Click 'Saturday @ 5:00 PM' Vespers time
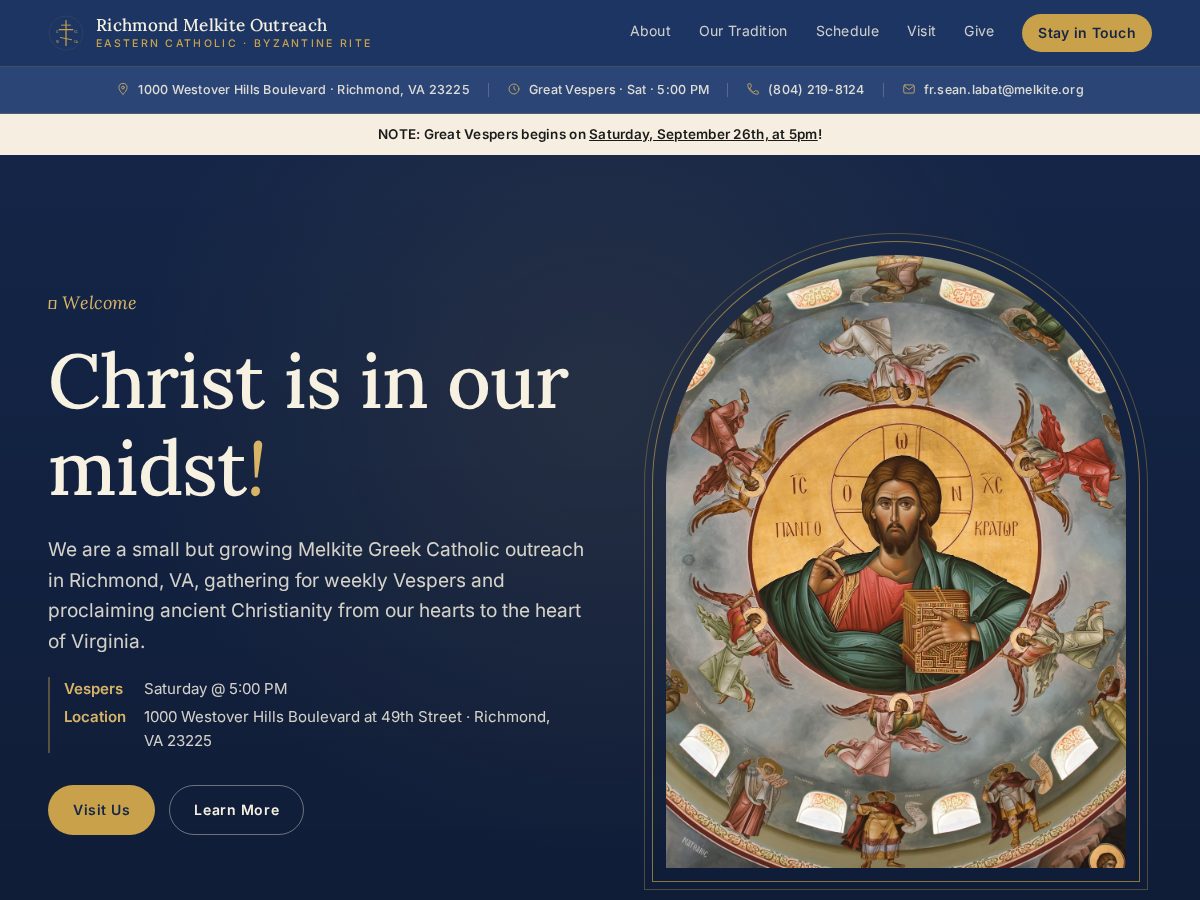 (215, 689)
